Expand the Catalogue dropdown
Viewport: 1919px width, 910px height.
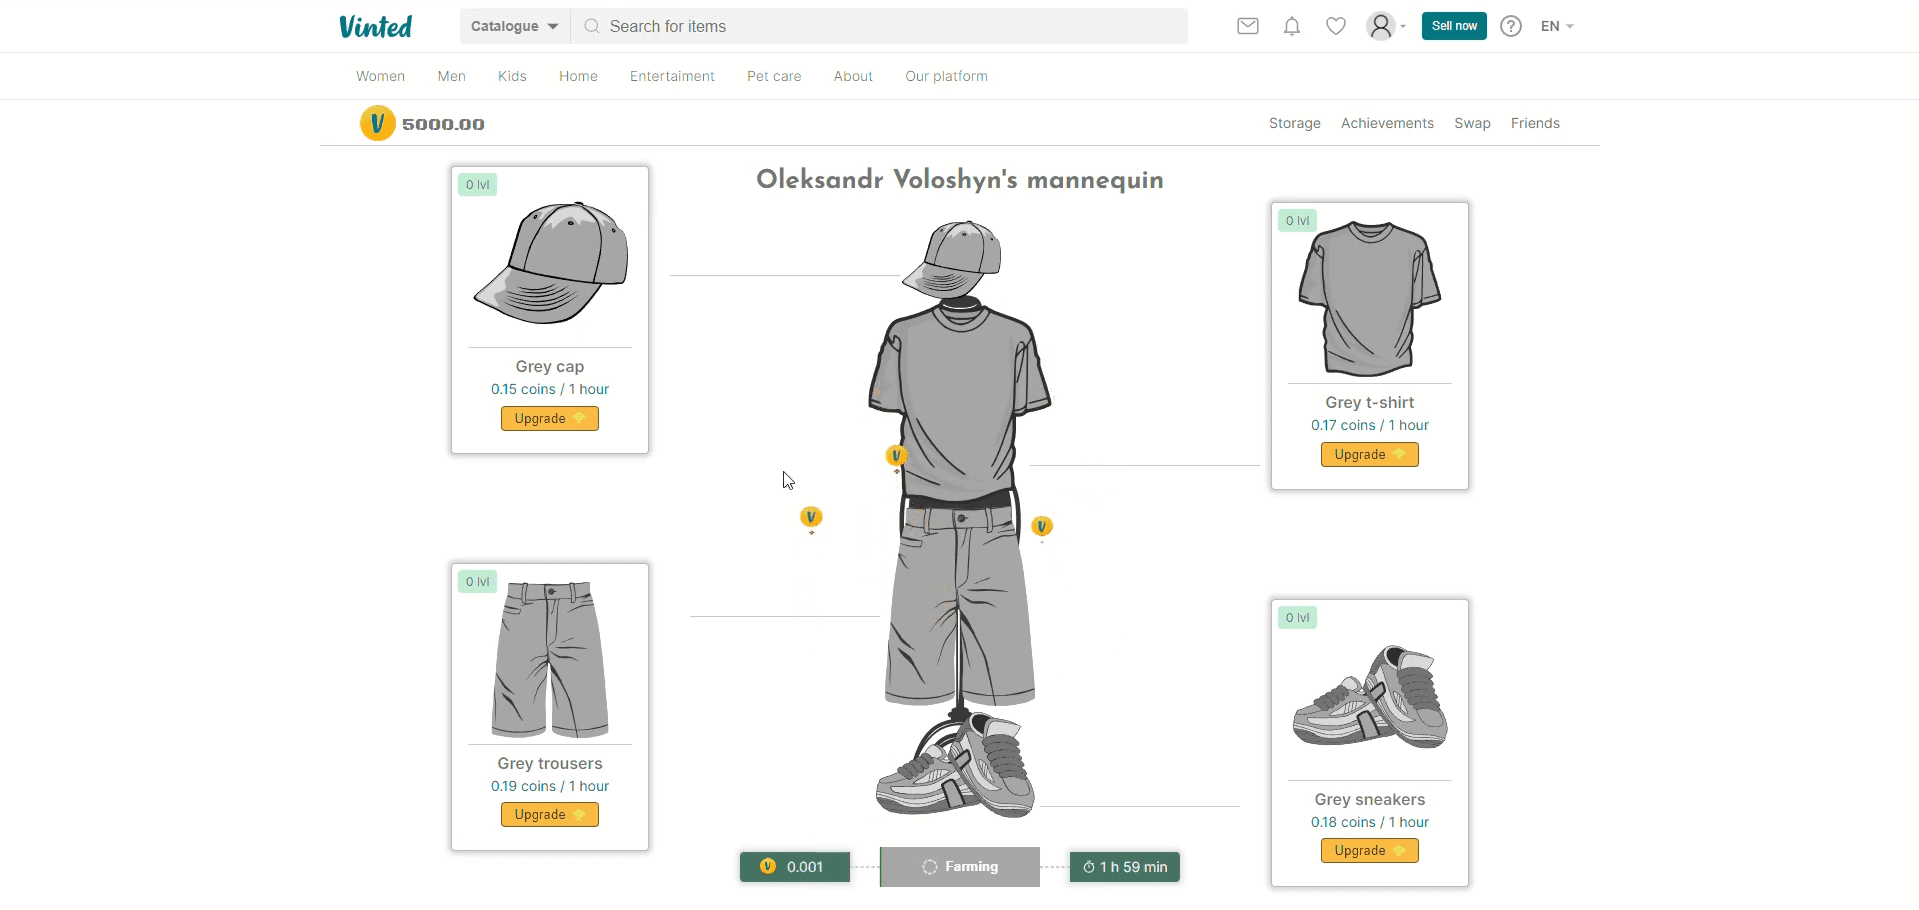pyautogui.click(x=514, y=26)
